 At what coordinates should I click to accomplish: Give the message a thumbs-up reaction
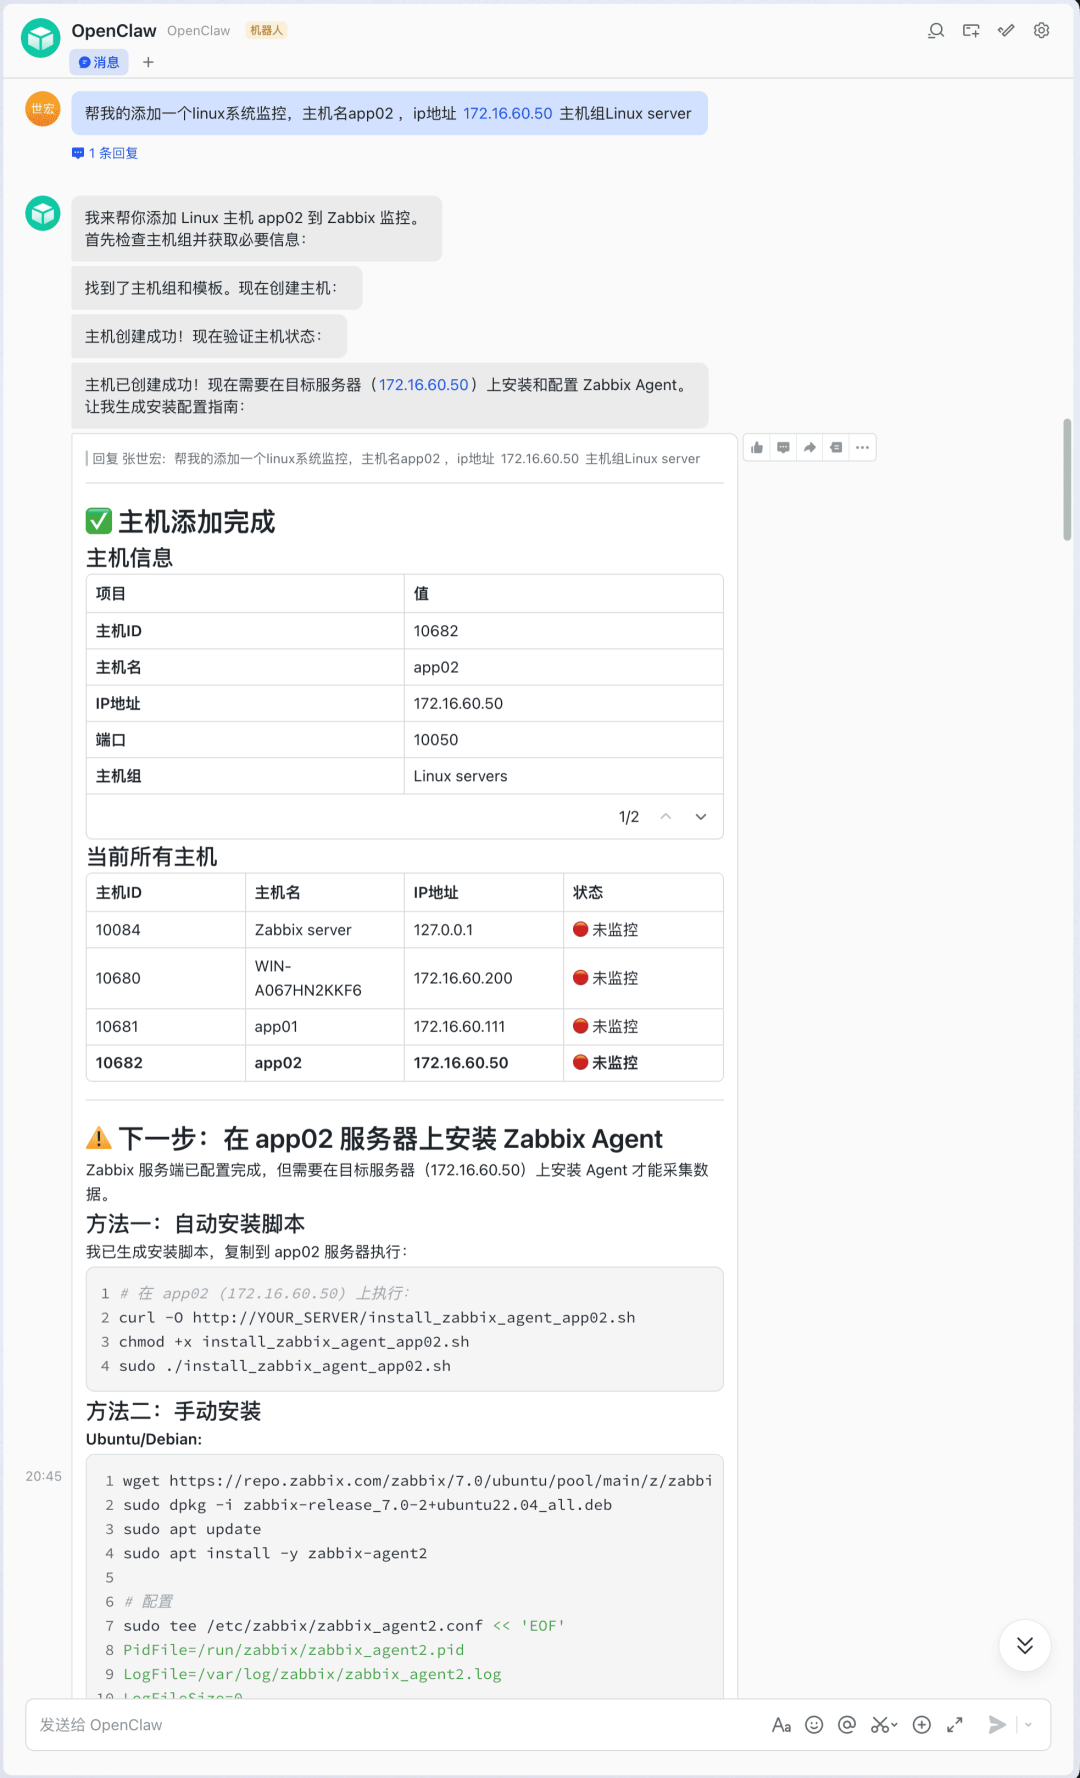point(757,448)
